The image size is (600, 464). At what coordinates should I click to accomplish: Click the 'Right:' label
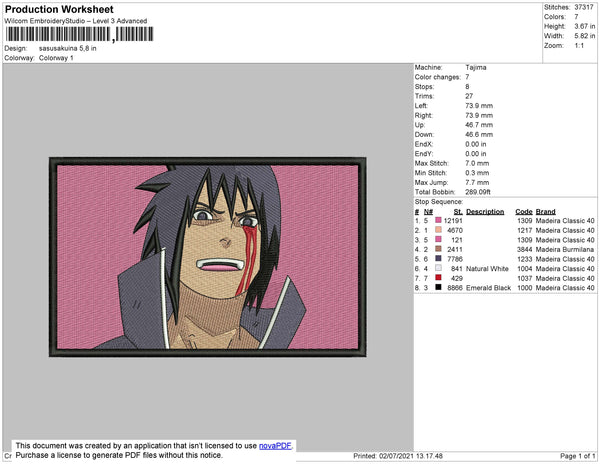tap(424, 116)
